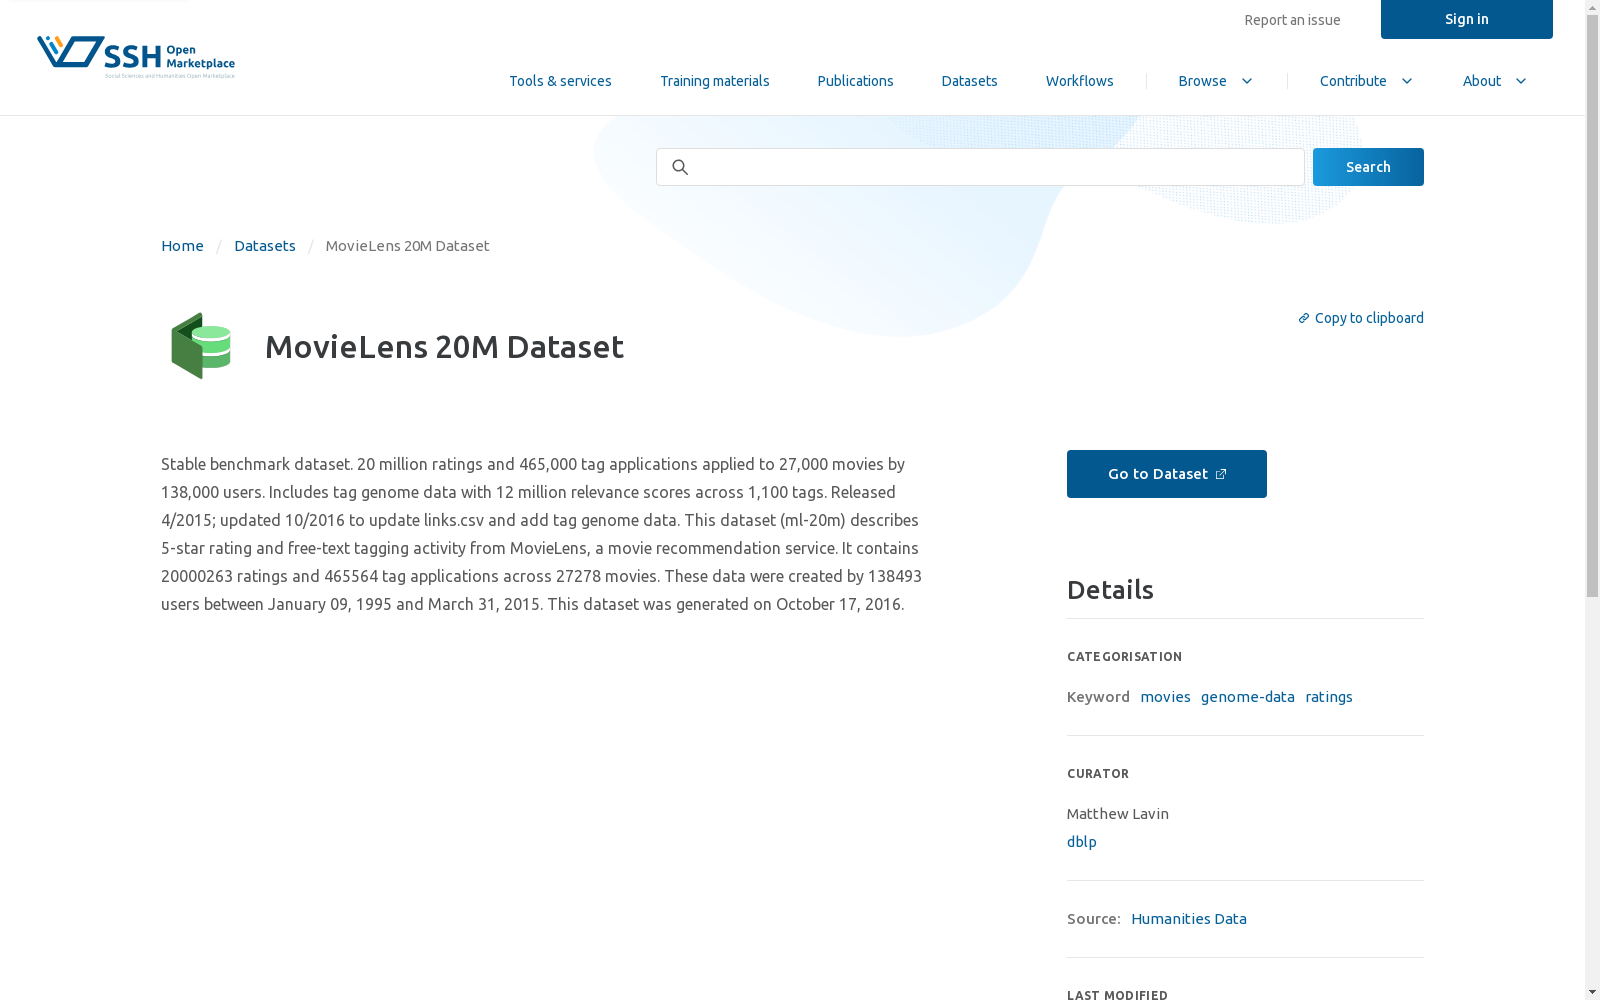Click the Source: label
1600x1000 pixels.
coord(1094,919)
